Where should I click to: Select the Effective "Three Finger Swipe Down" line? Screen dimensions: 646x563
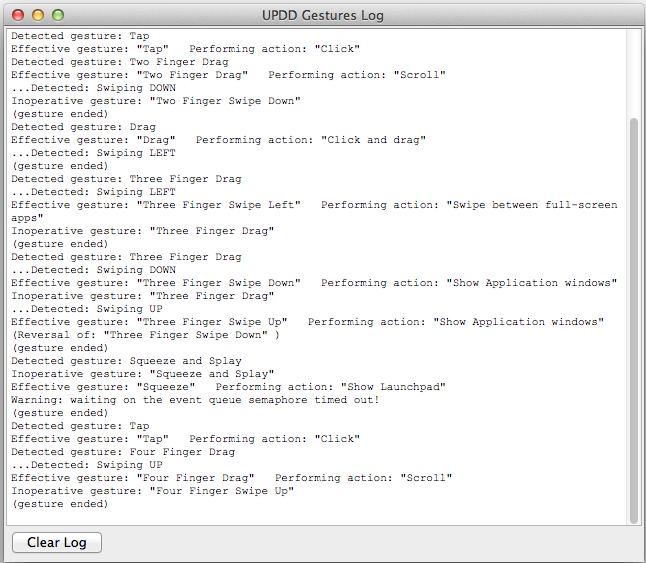point(314,283)
